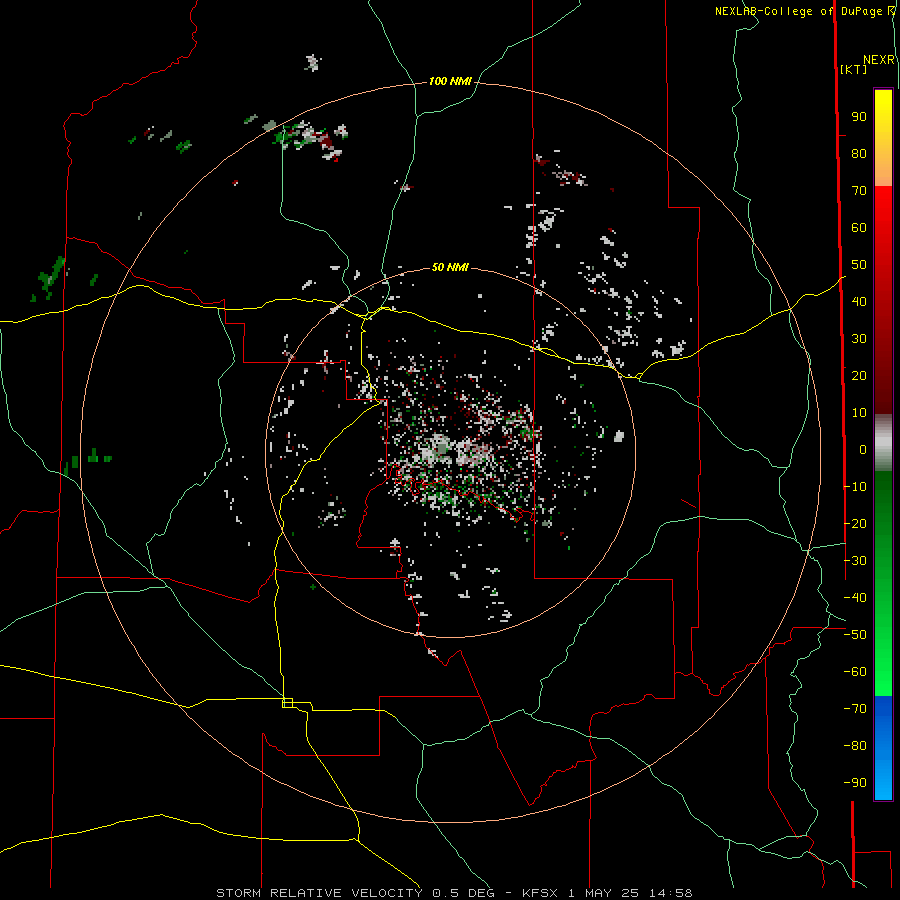Click the [KT] units label

click(x=853, y=69)
